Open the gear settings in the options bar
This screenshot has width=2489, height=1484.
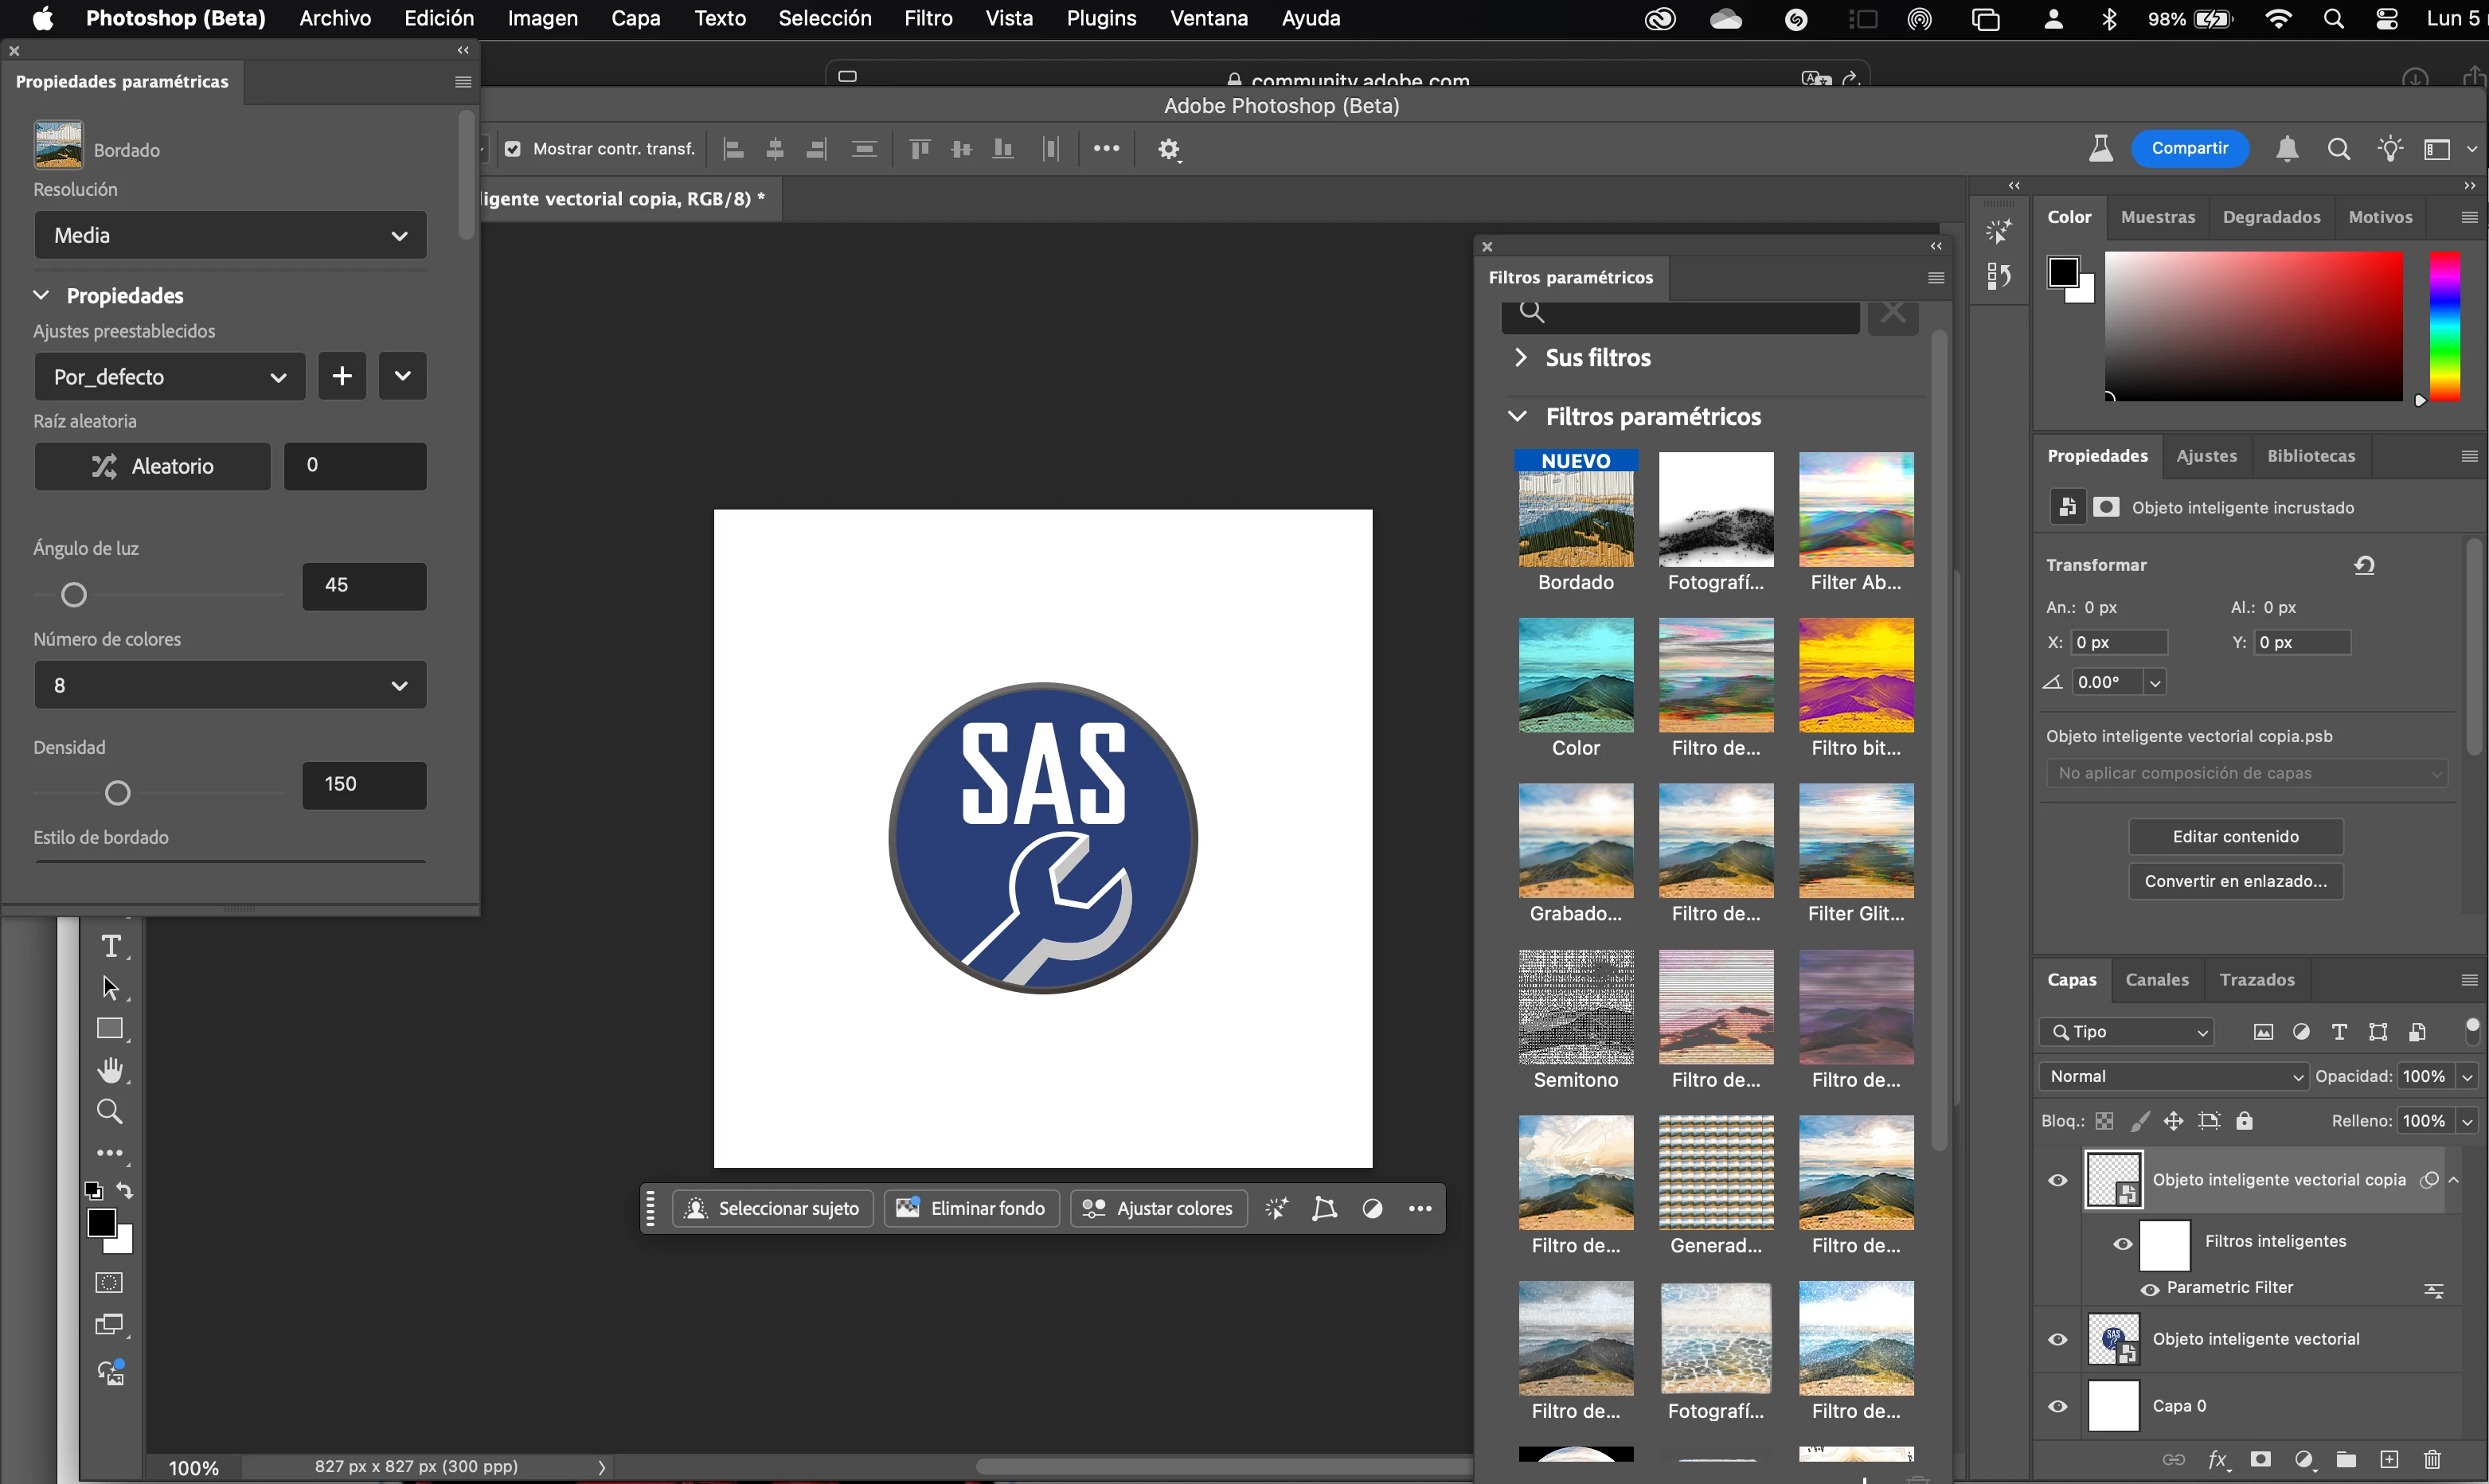pos(1169,149)
